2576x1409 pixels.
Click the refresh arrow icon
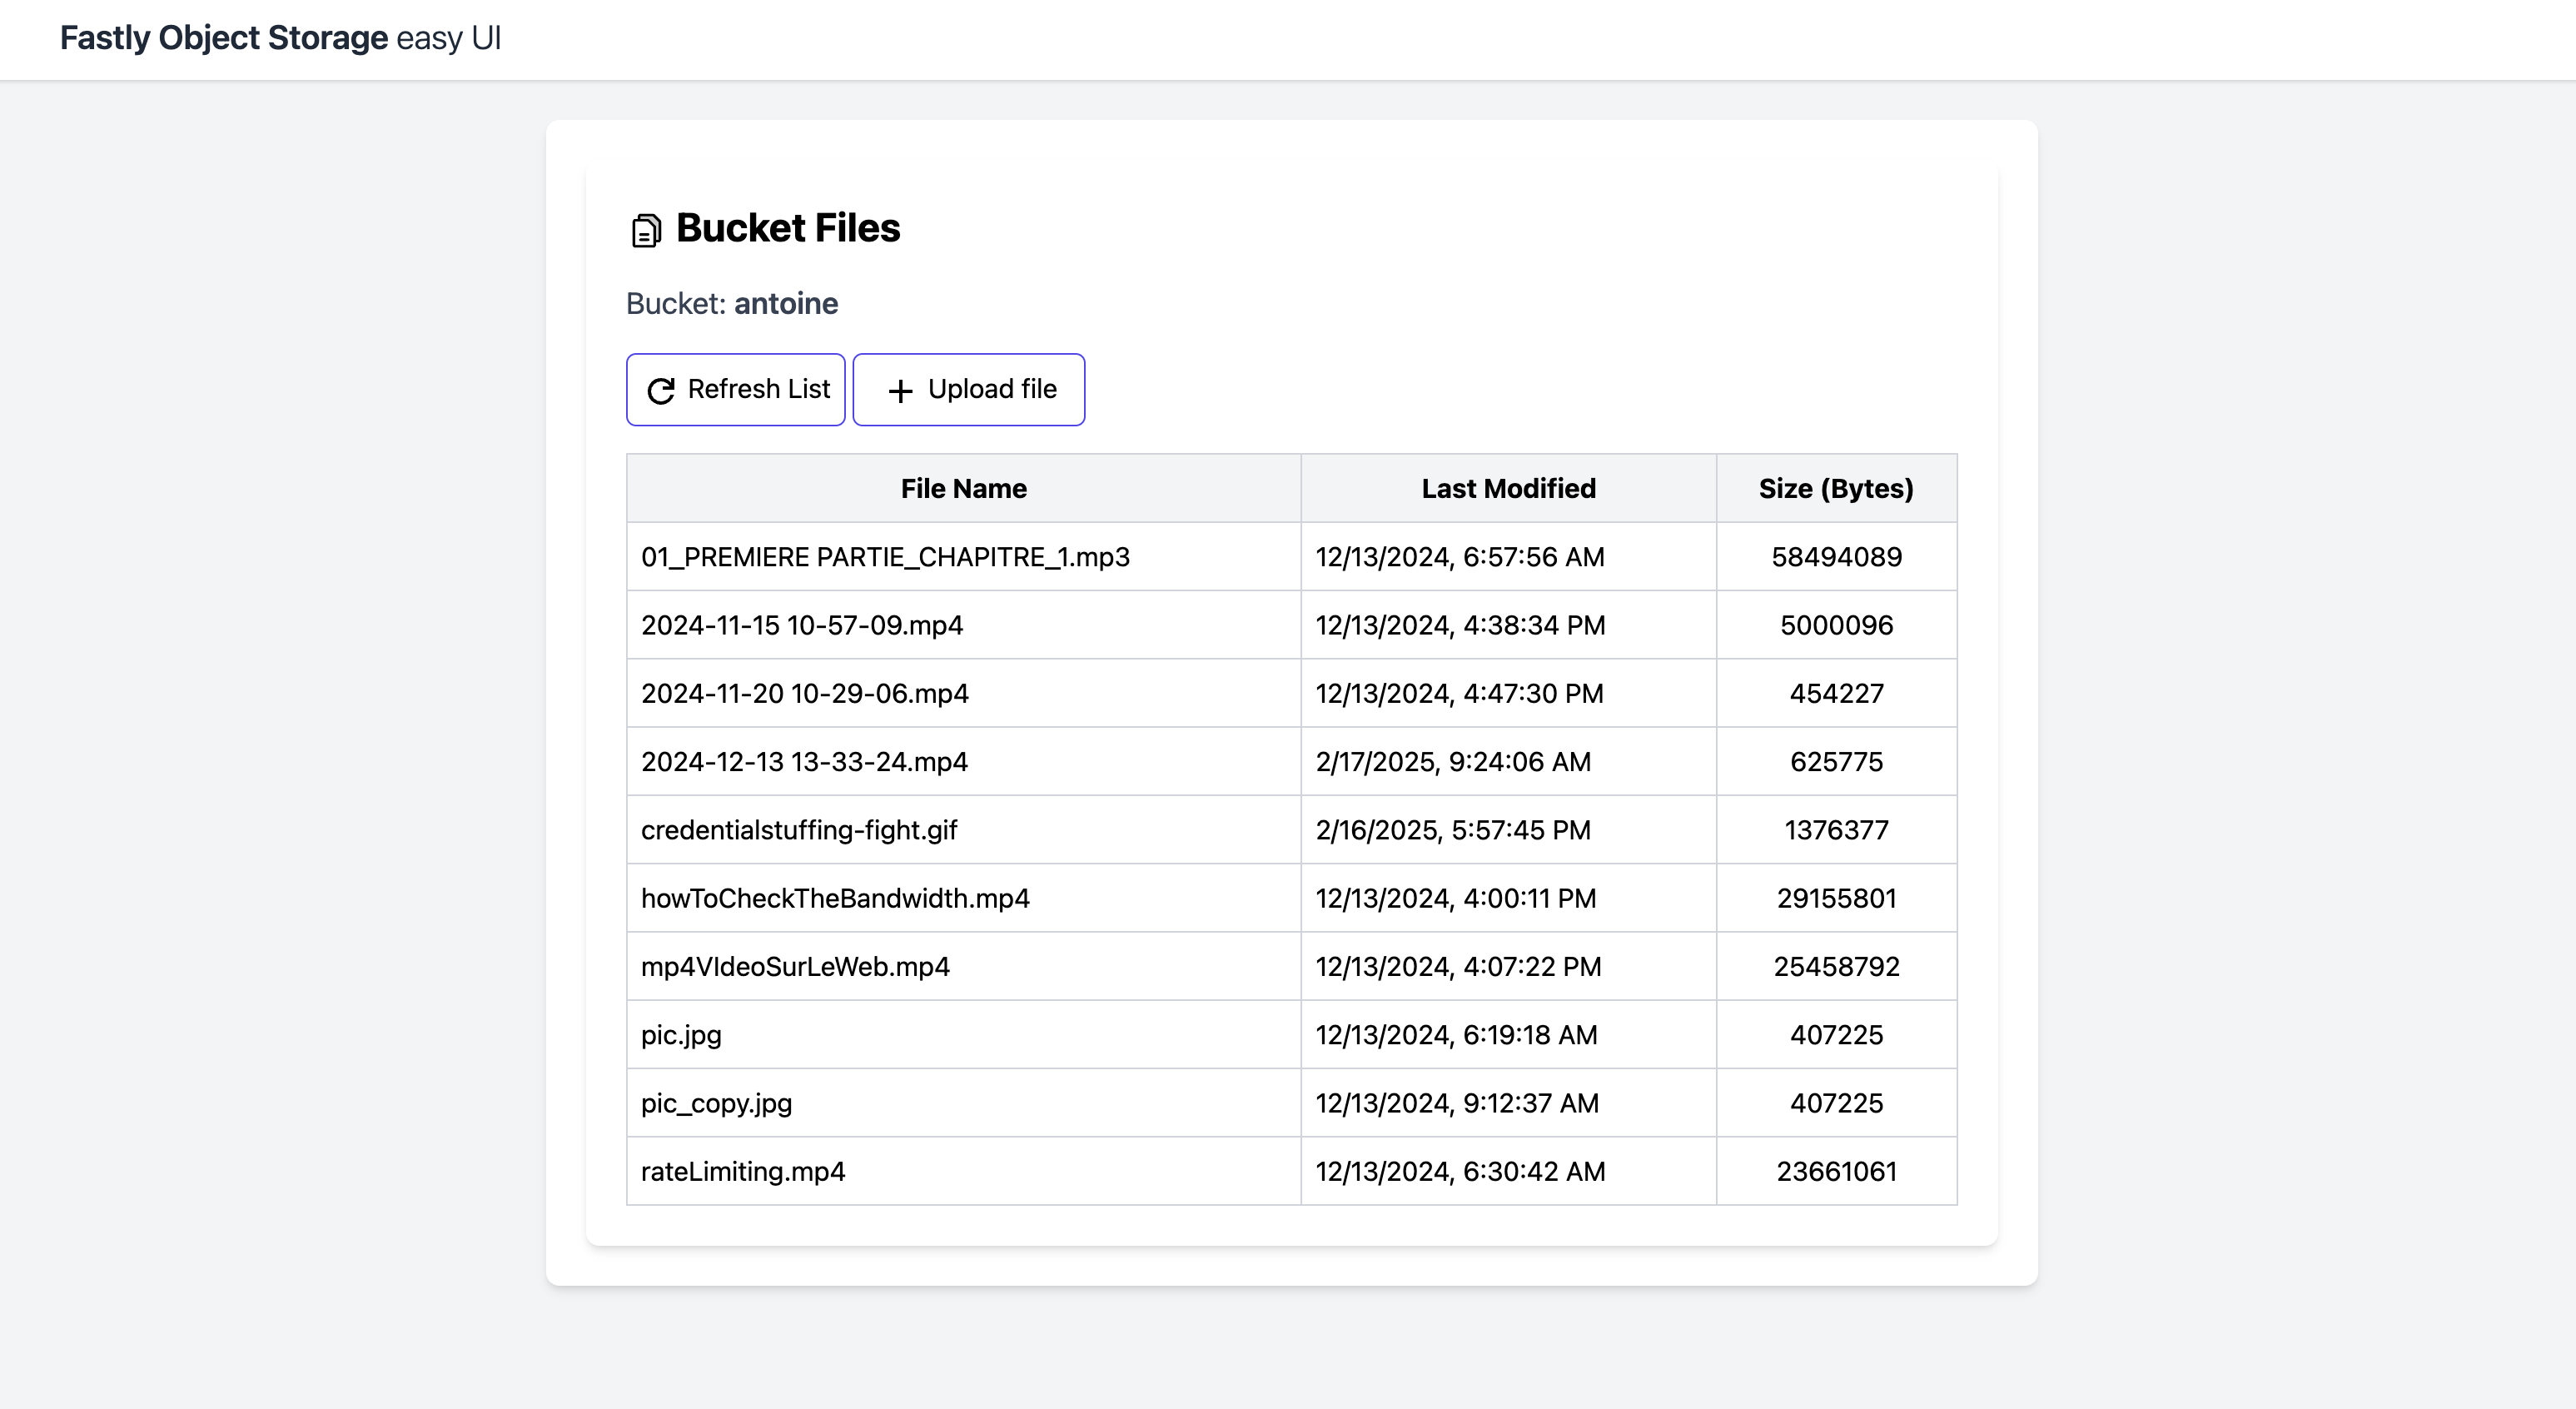point(661,391)
